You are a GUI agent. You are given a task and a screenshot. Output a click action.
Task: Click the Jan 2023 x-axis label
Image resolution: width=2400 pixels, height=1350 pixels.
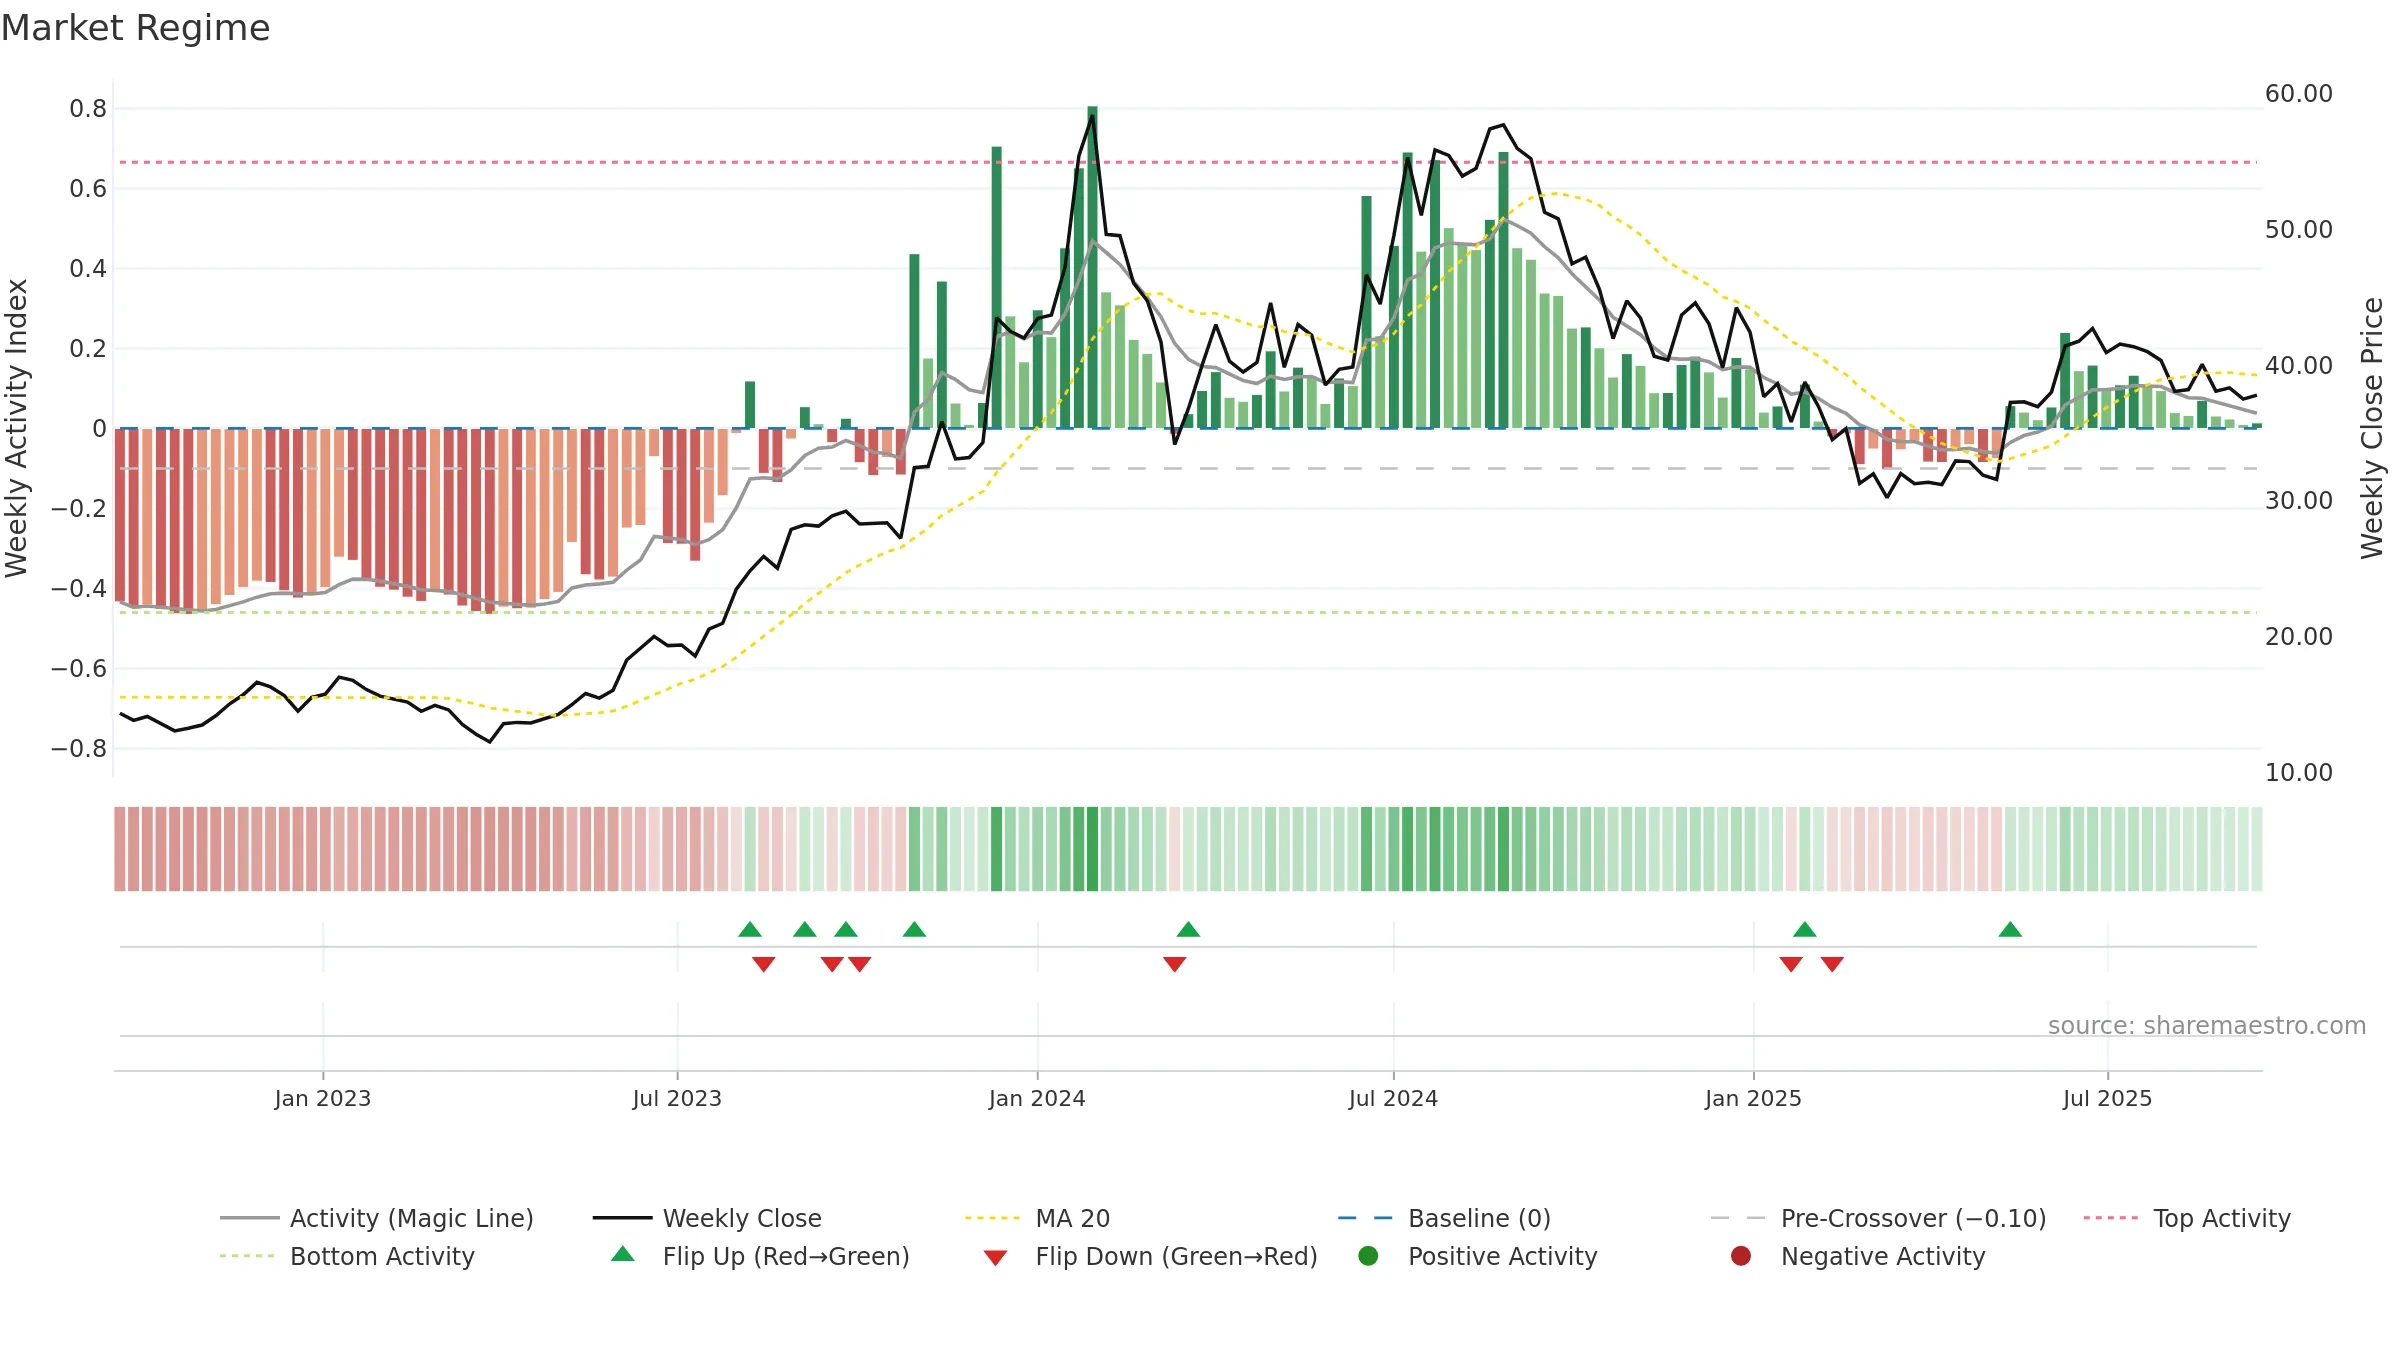(323, 1098)
